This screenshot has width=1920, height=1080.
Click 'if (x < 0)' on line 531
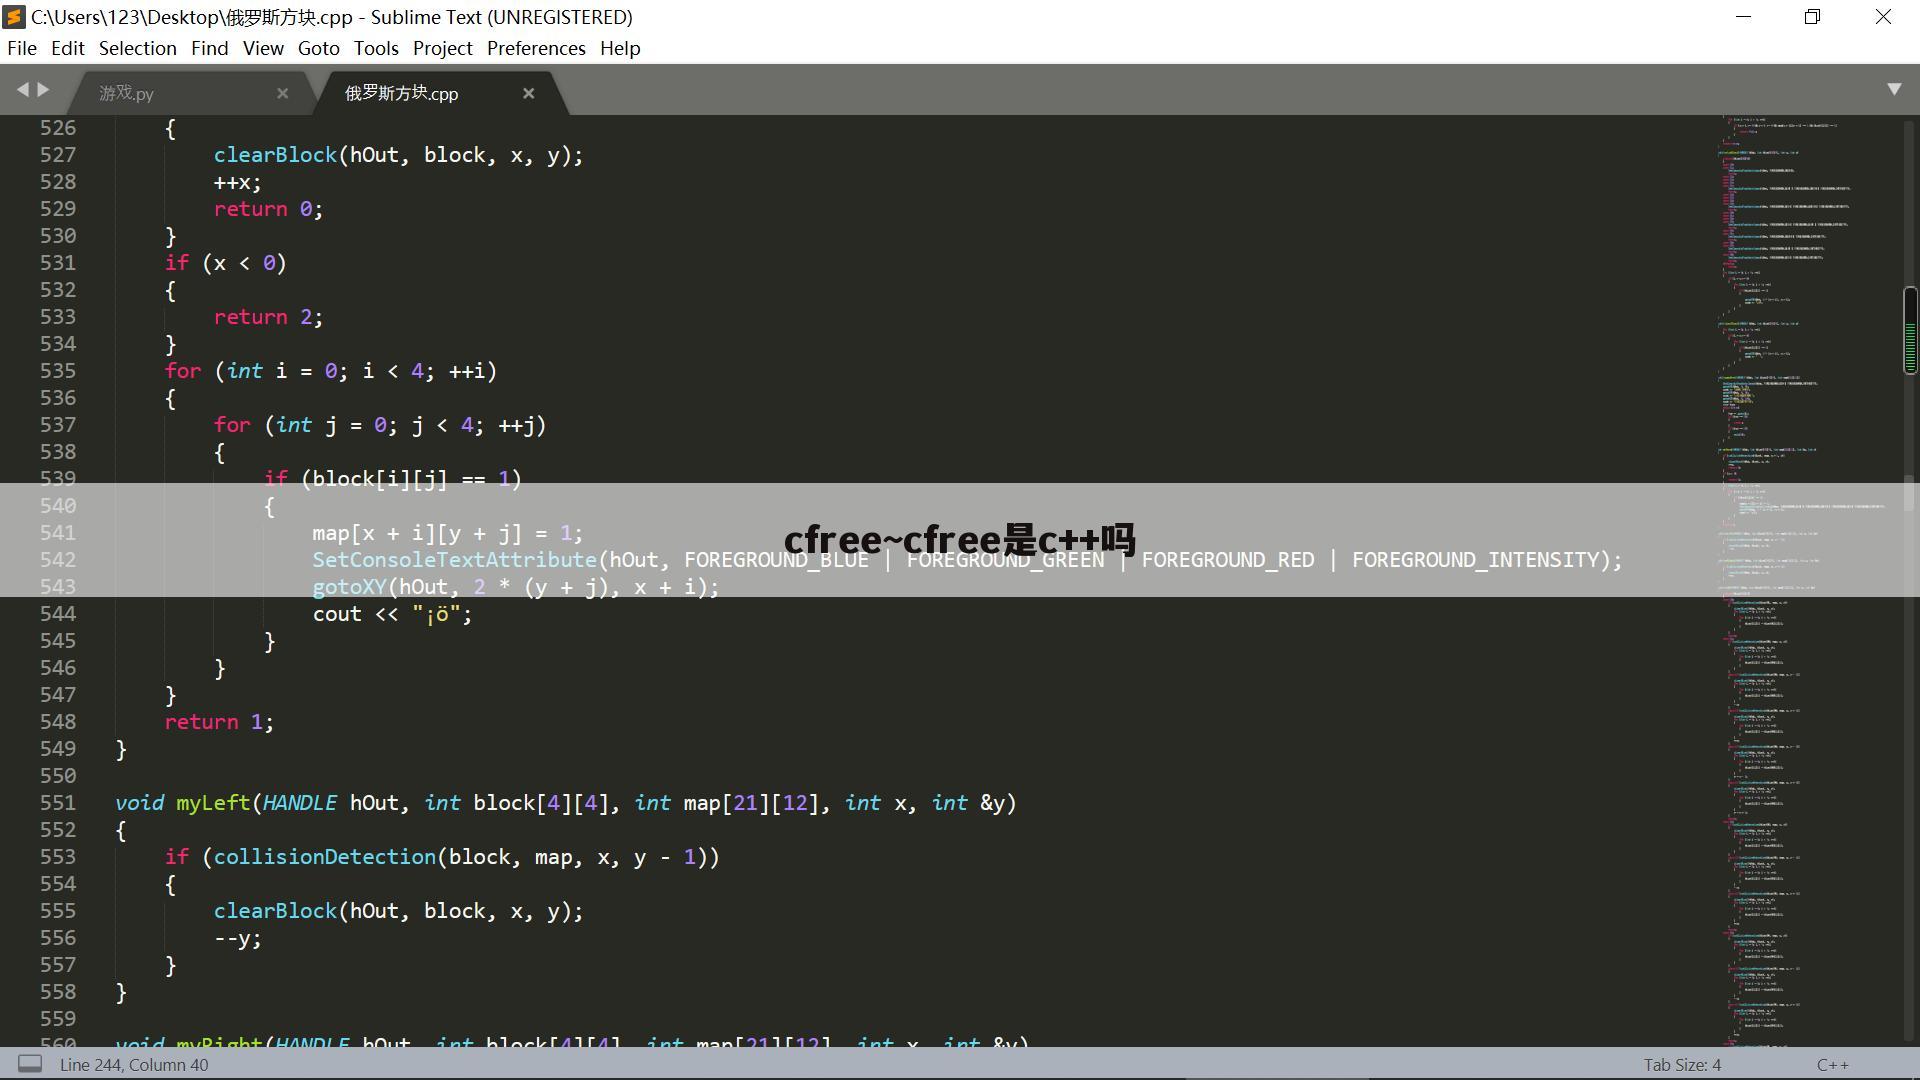tap(226, 263)
